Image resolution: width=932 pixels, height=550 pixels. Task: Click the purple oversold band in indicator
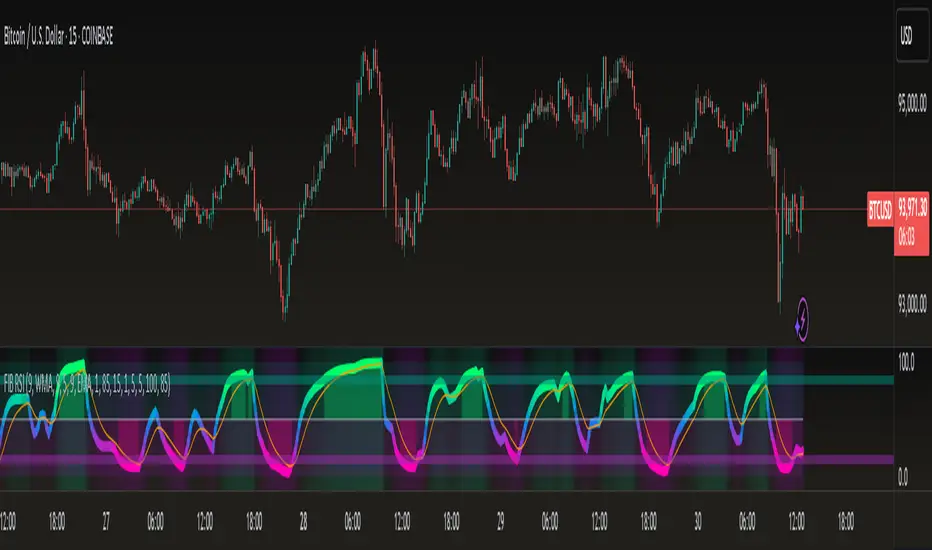[447, 459]
